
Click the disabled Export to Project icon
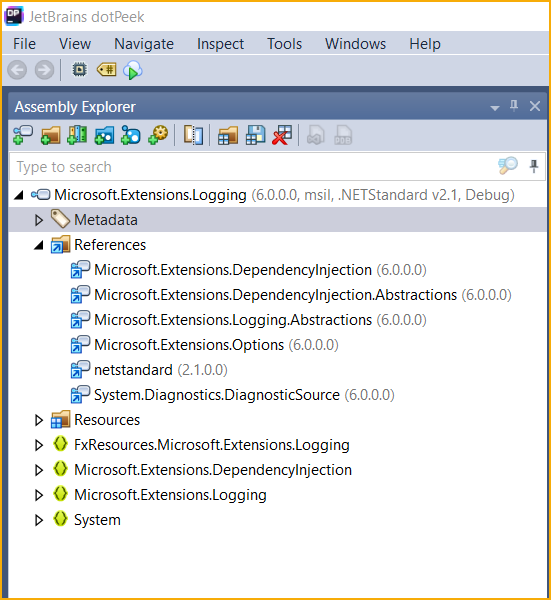click(316, 135)
